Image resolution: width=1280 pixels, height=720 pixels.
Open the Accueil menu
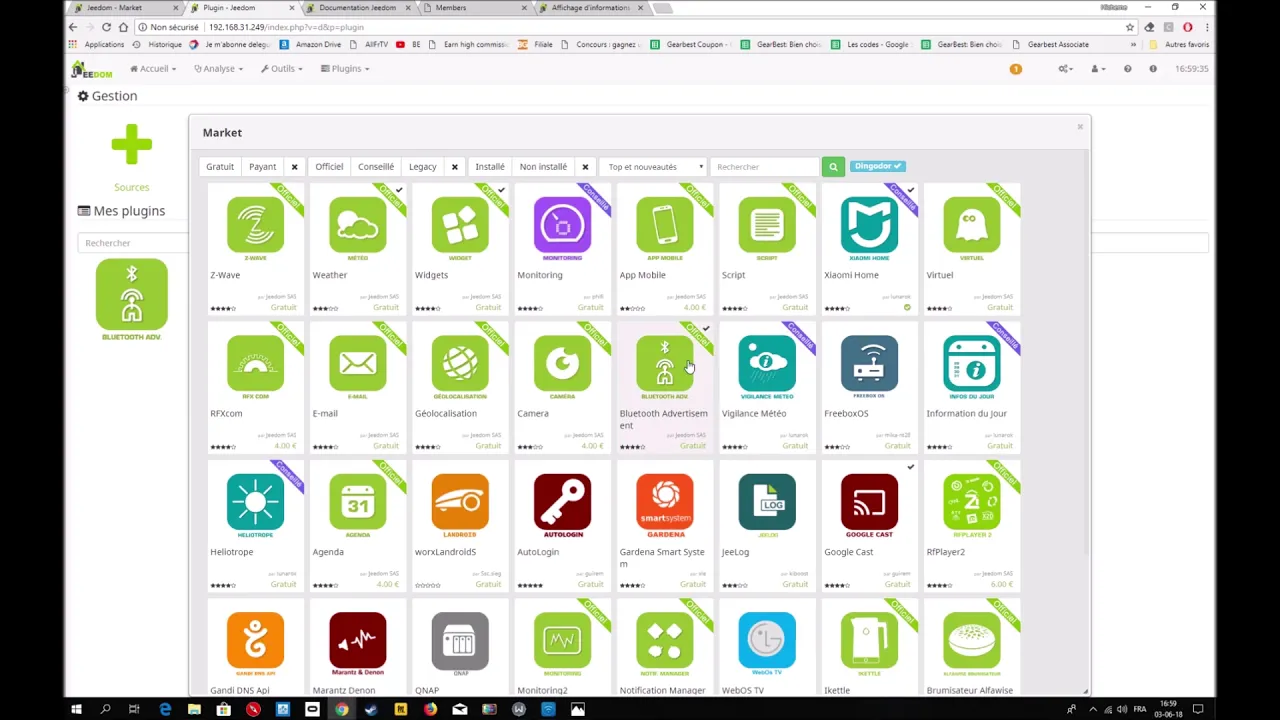click(x=153, y=69)
